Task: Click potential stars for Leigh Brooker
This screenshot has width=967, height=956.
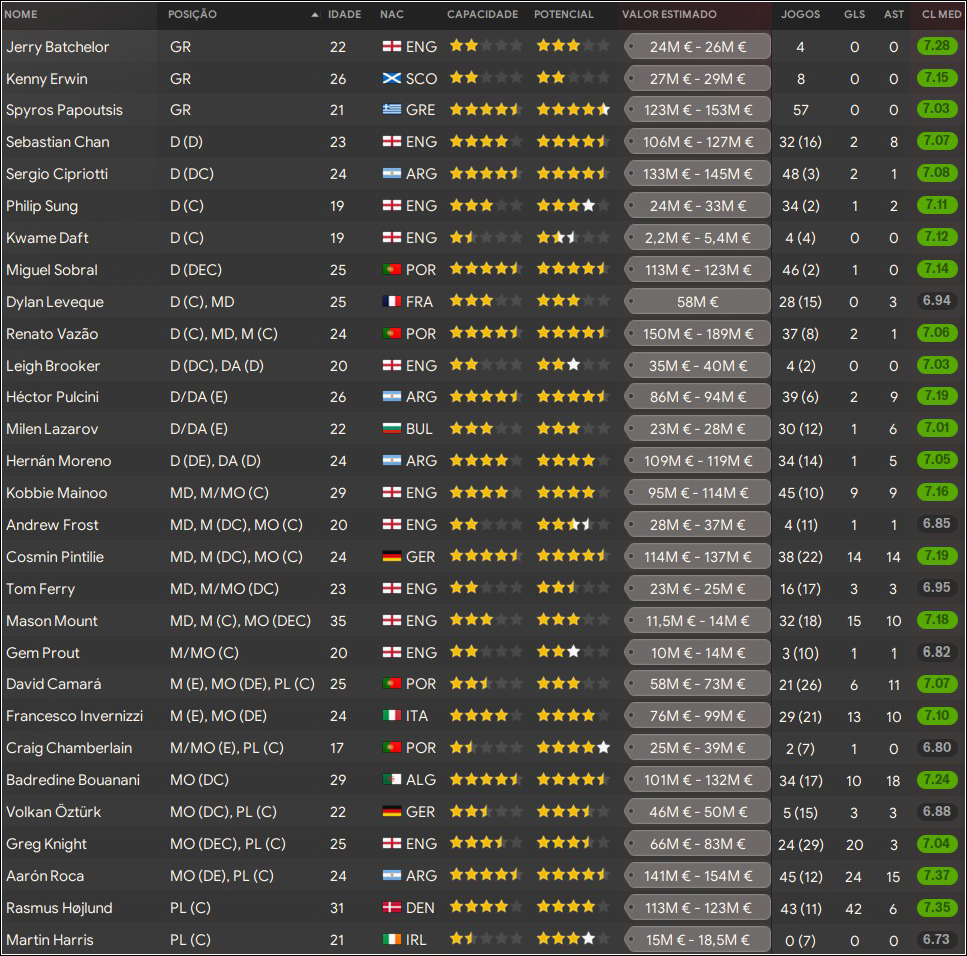Action: 573,365
